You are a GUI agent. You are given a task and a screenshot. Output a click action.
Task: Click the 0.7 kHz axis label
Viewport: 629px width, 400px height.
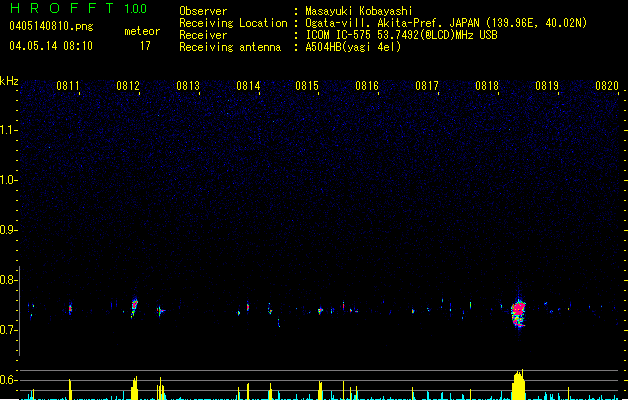click(8, 330)
